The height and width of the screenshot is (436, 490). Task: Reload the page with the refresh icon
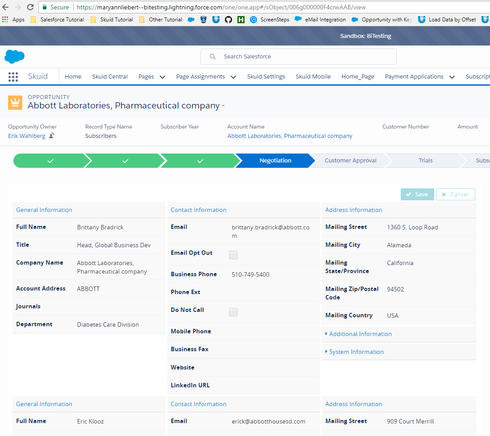pyautogui.click(x=30, y=7)
